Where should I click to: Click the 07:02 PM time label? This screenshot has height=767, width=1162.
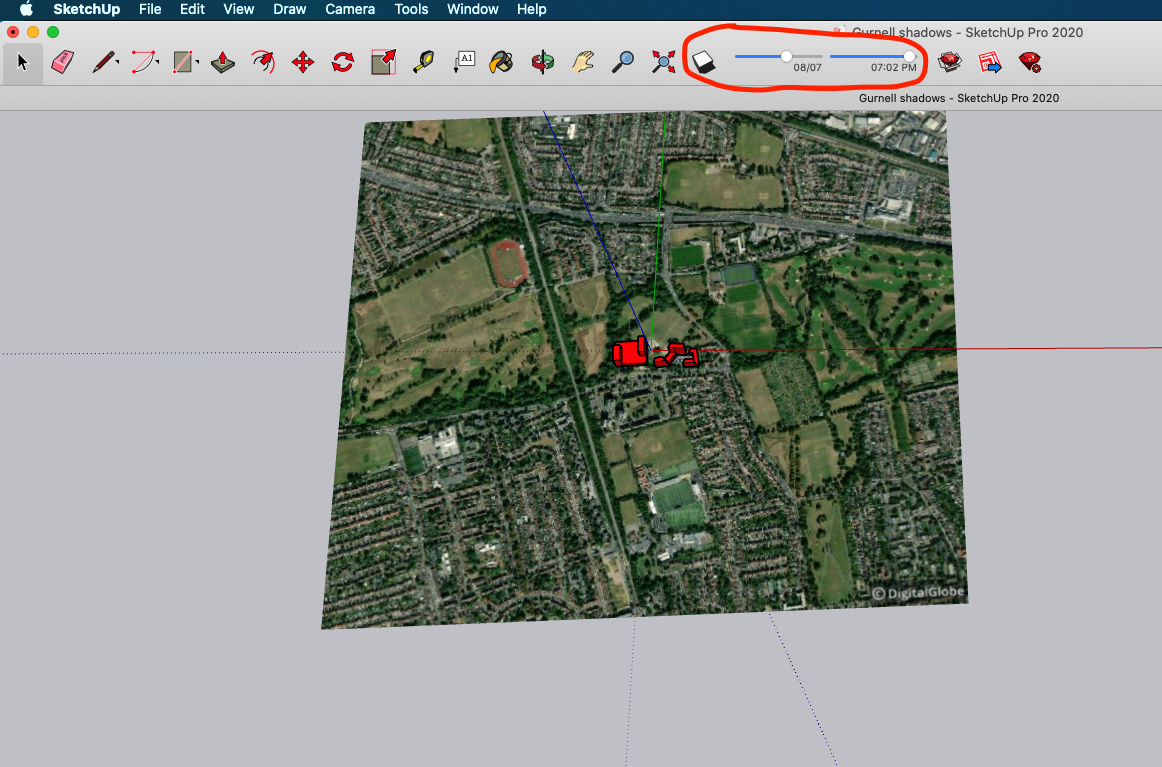(x=894, y=67)
